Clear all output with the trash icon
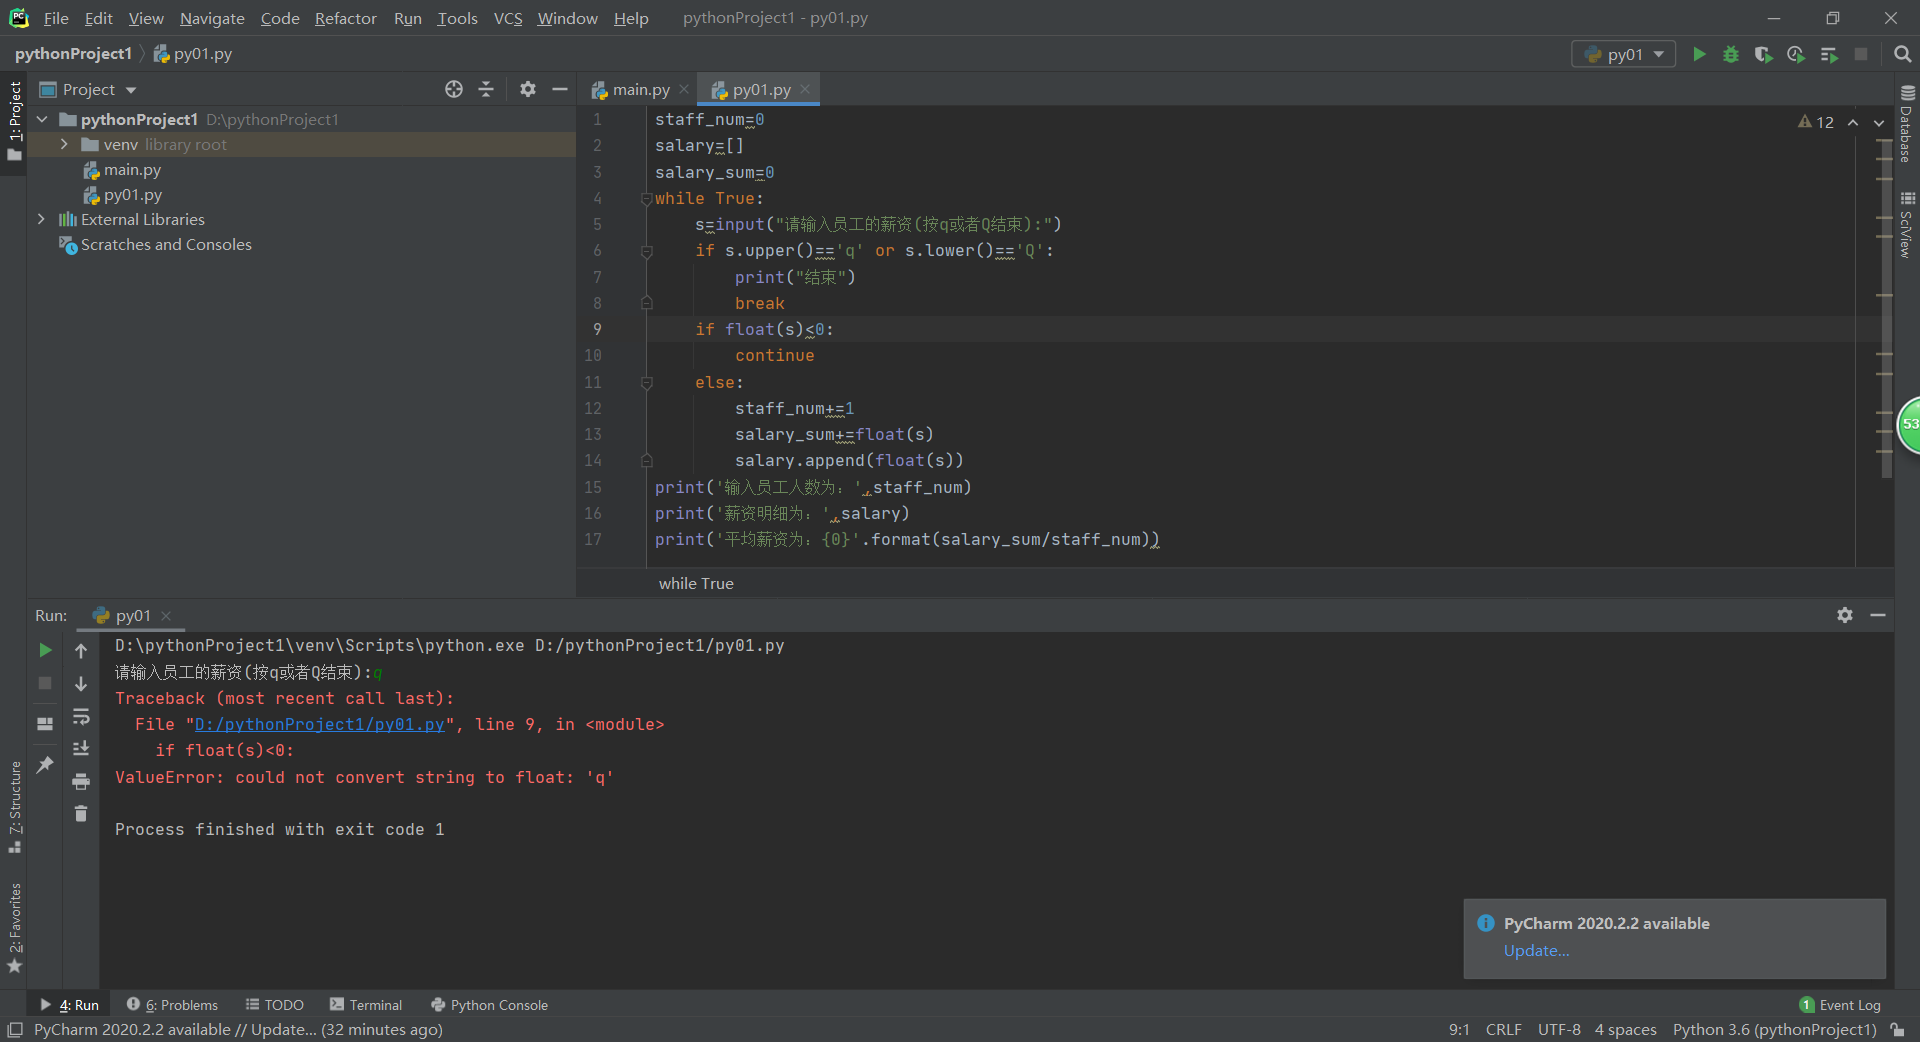The image size is (1920, 1042). coord(81,814)
